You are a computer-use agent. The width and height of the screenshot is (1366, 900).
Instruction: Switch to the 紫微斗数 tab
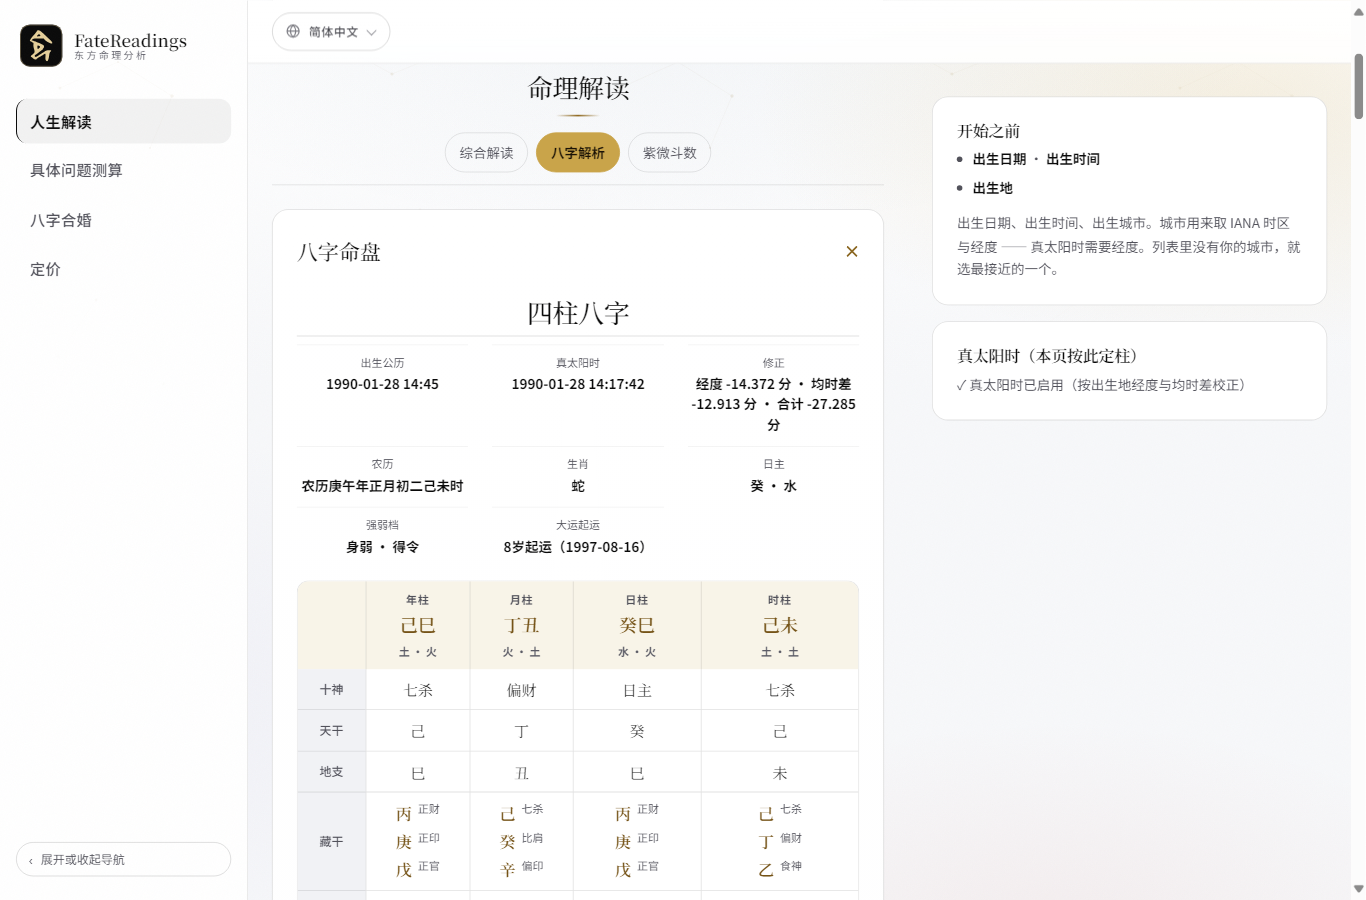click(x=669, y=152)
